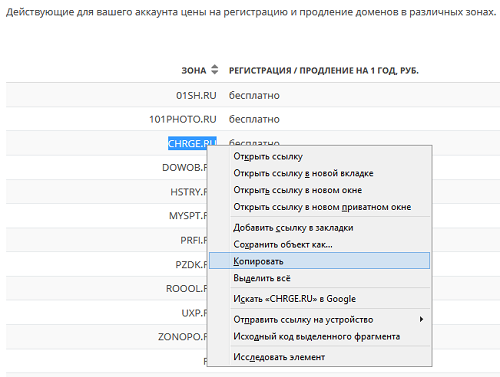Image resolution: width=500 pixels, height=377 pixels.
Task: Click 'бесплатно' price in 101PHOTO.RU row
Action: [254, 119]
